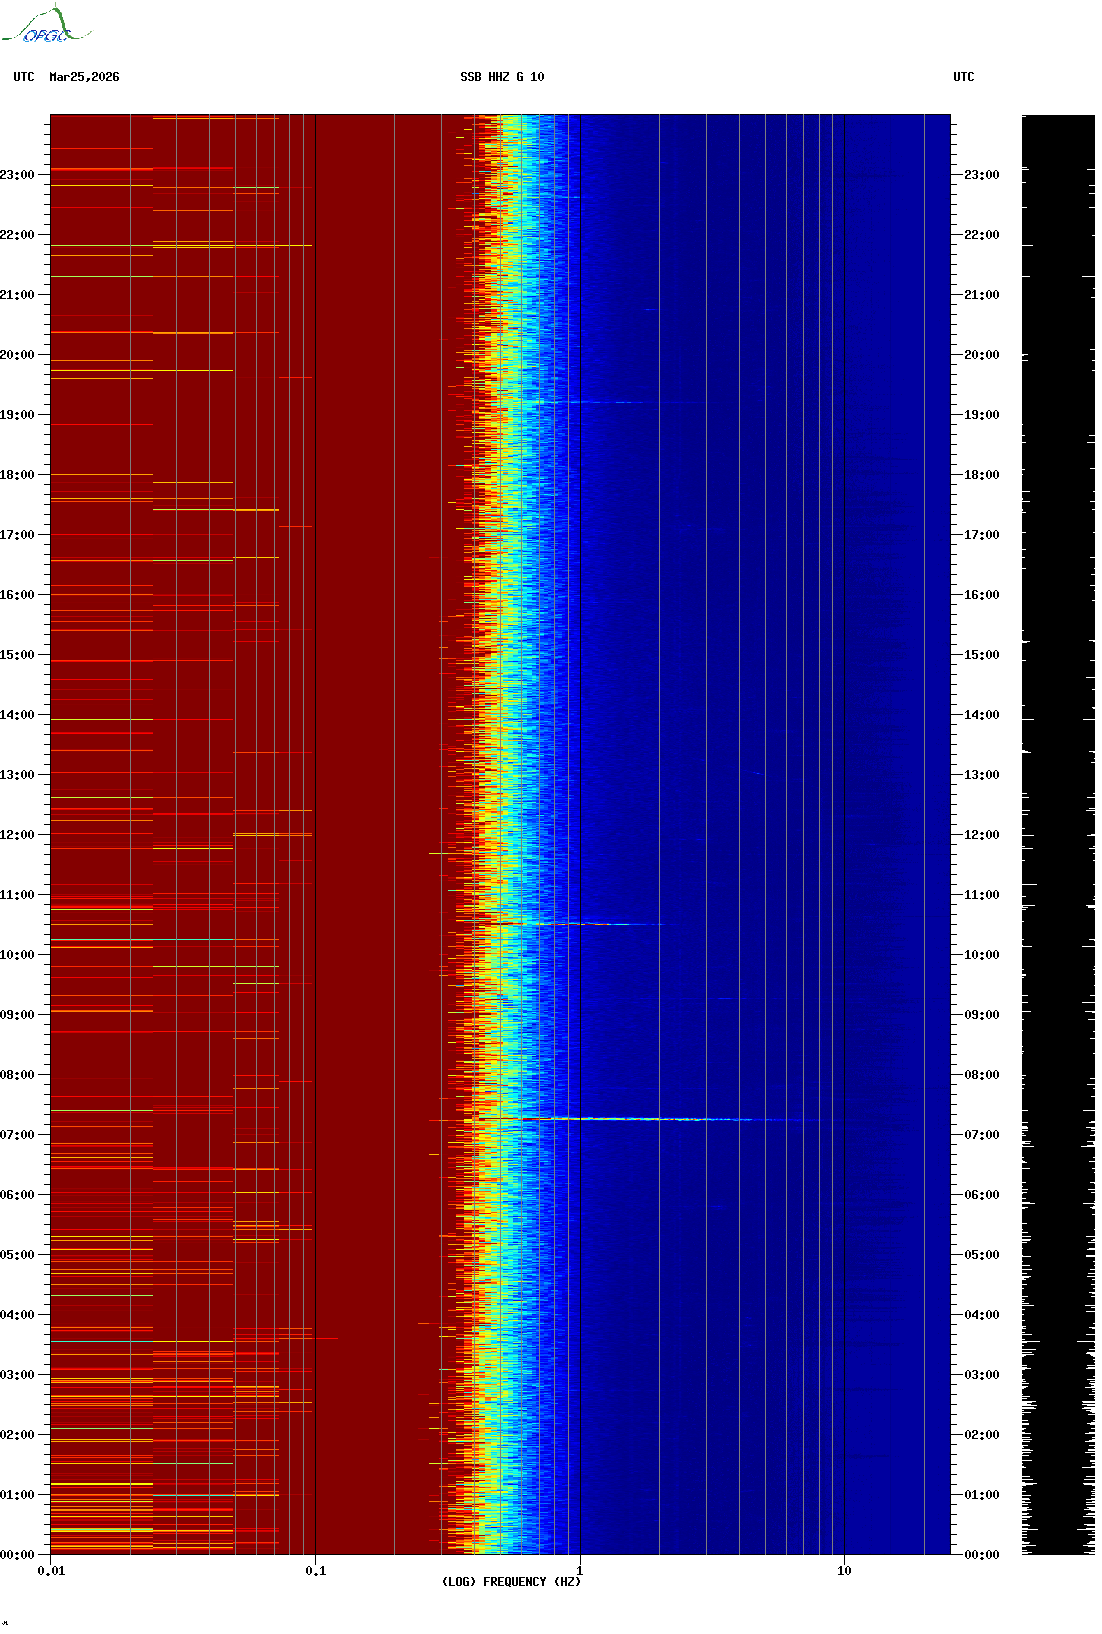The image size is (1102, 1634).
Task: Click the 1 Hz frequency axis label
Action: point(579,1571)
